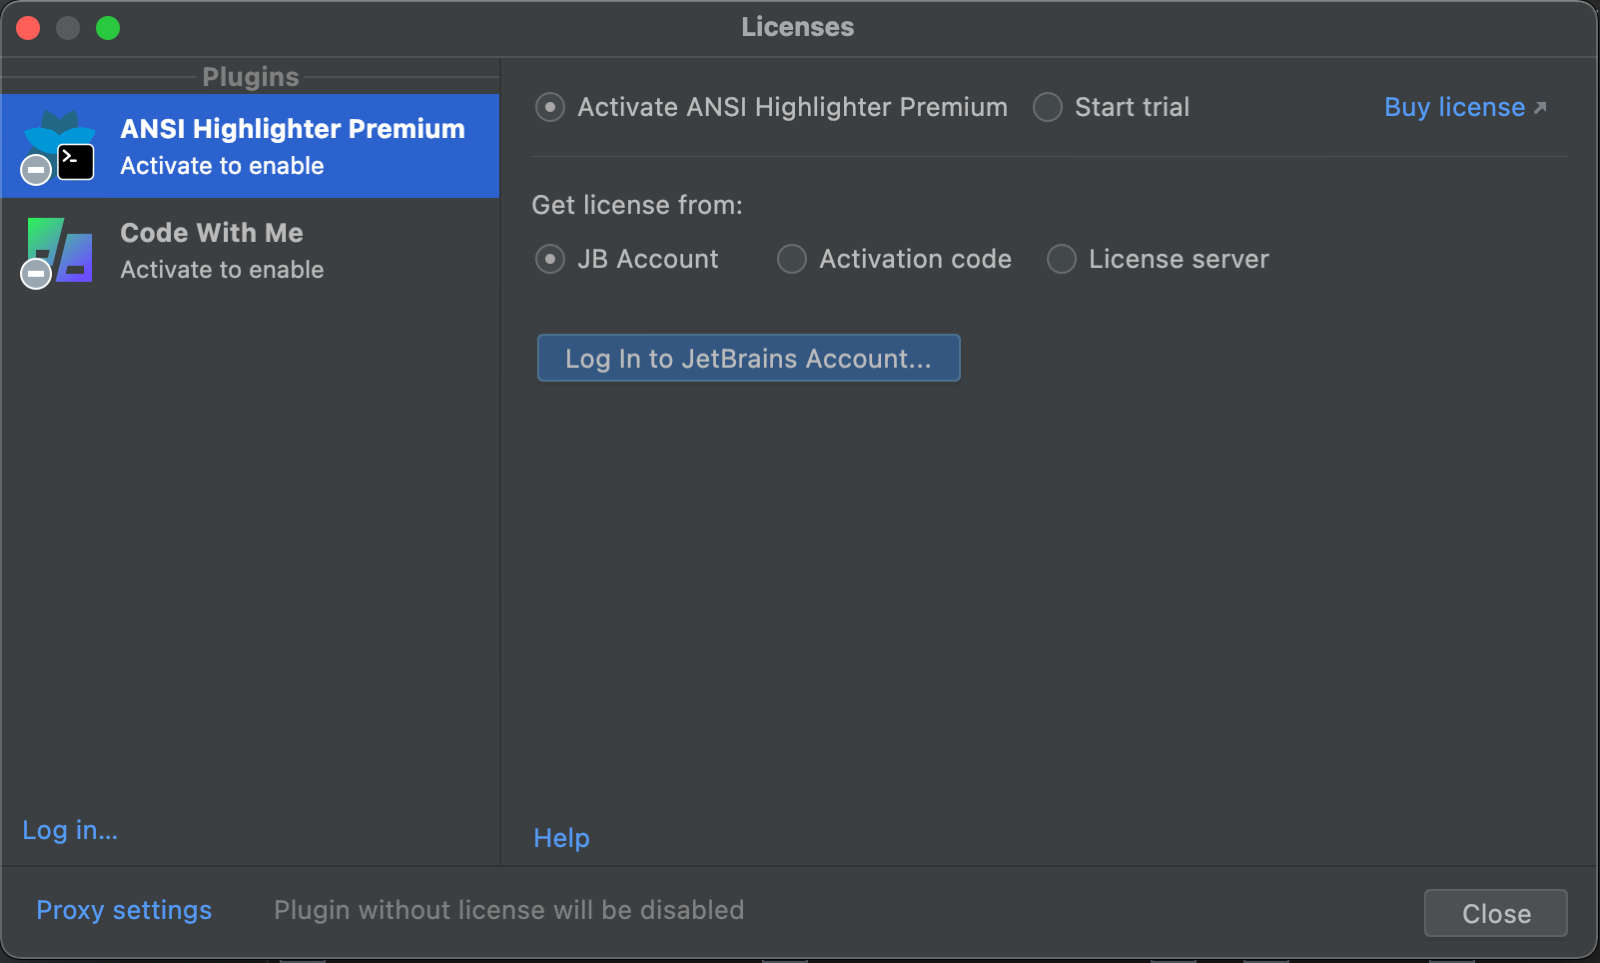Choose the Start trial option
Screen dimensions: 1600x963
pyautogui.click(x=1047, y=107)
